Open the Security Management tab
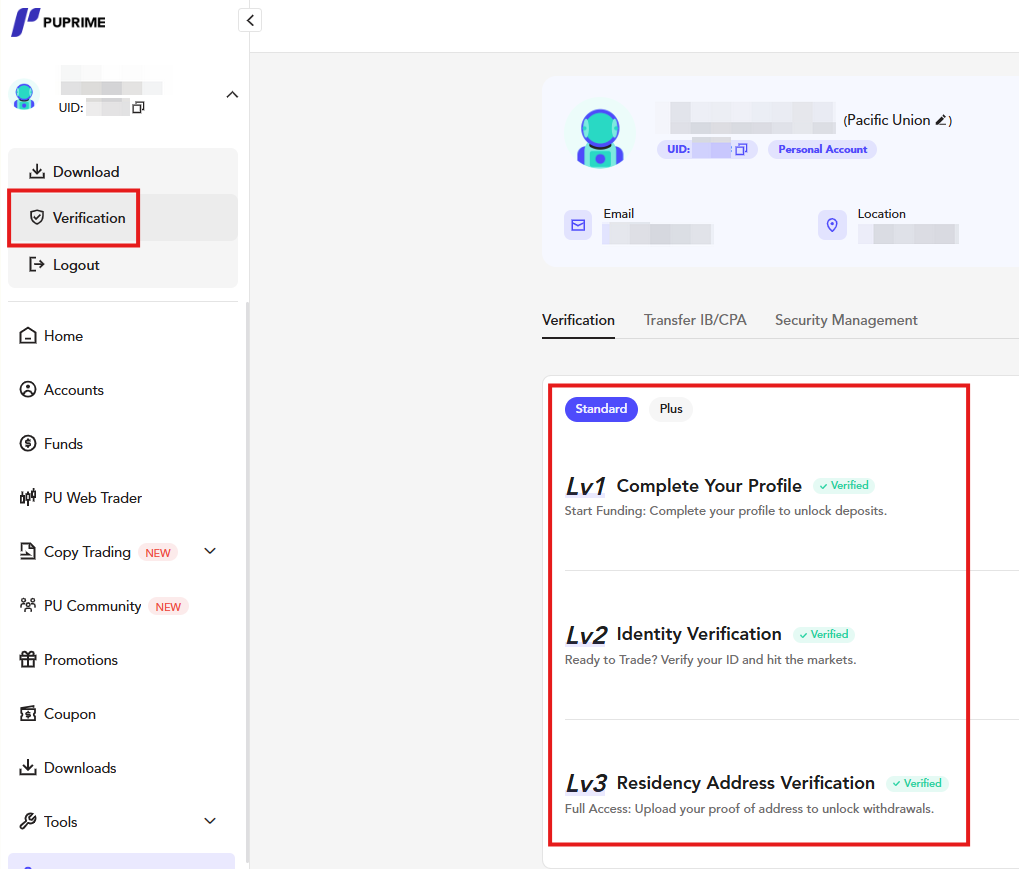The width and height of the screenshot is (1019, 869). [x=846, y=320]
